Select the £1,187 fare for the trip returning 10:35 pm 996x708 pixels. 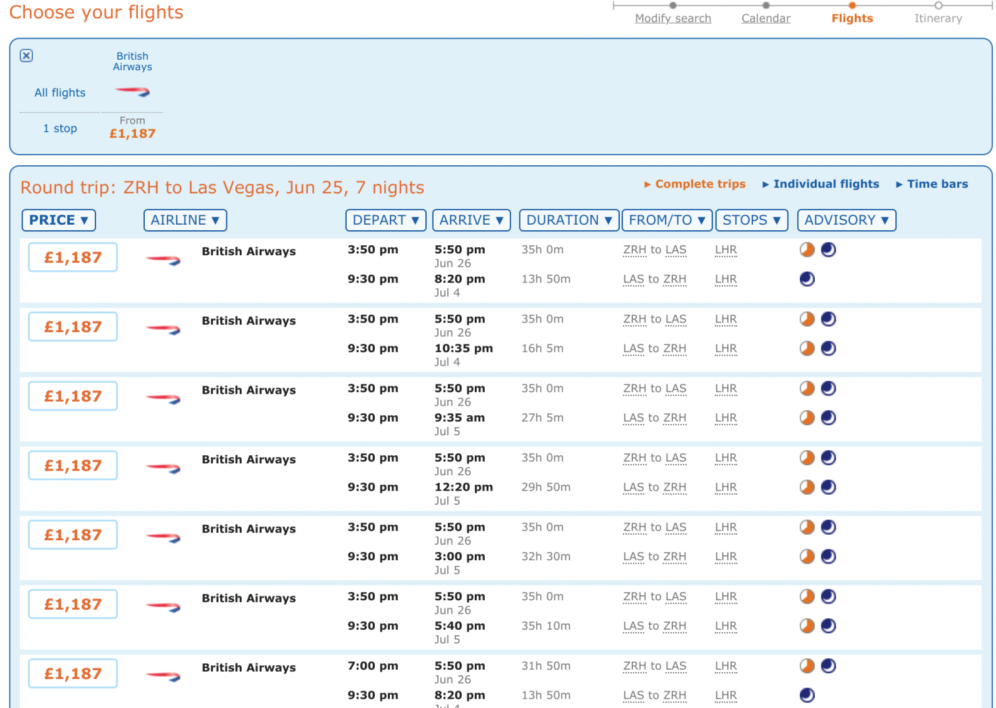[72, 326]
